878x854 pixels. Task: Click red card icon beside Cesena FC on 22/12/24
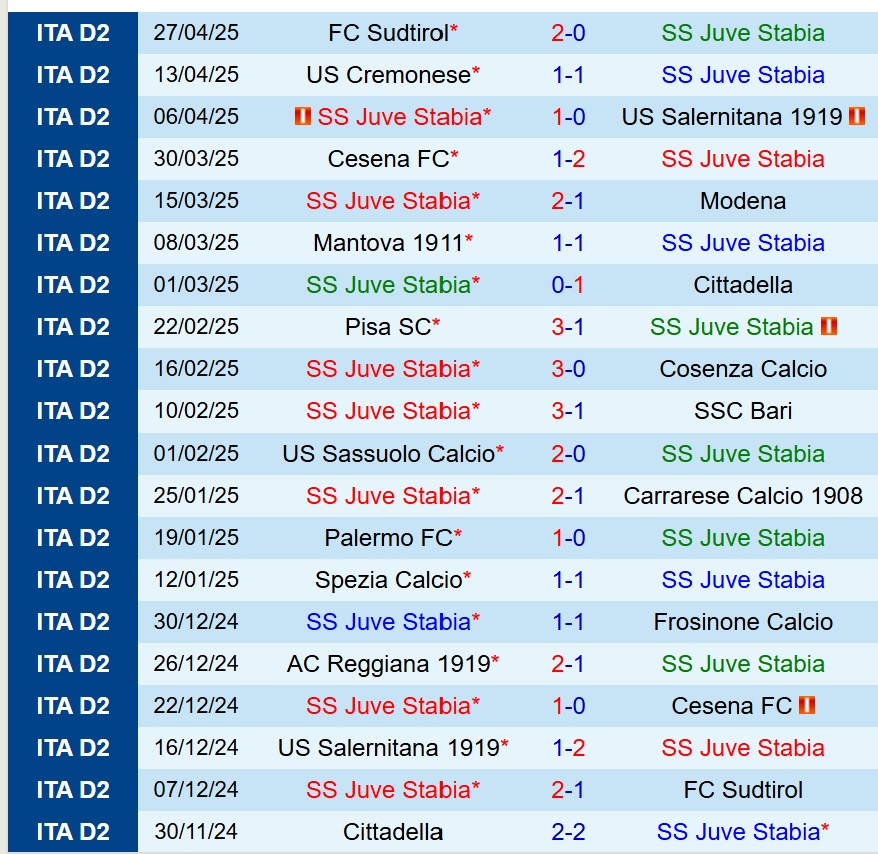click(x=808, y=705)
